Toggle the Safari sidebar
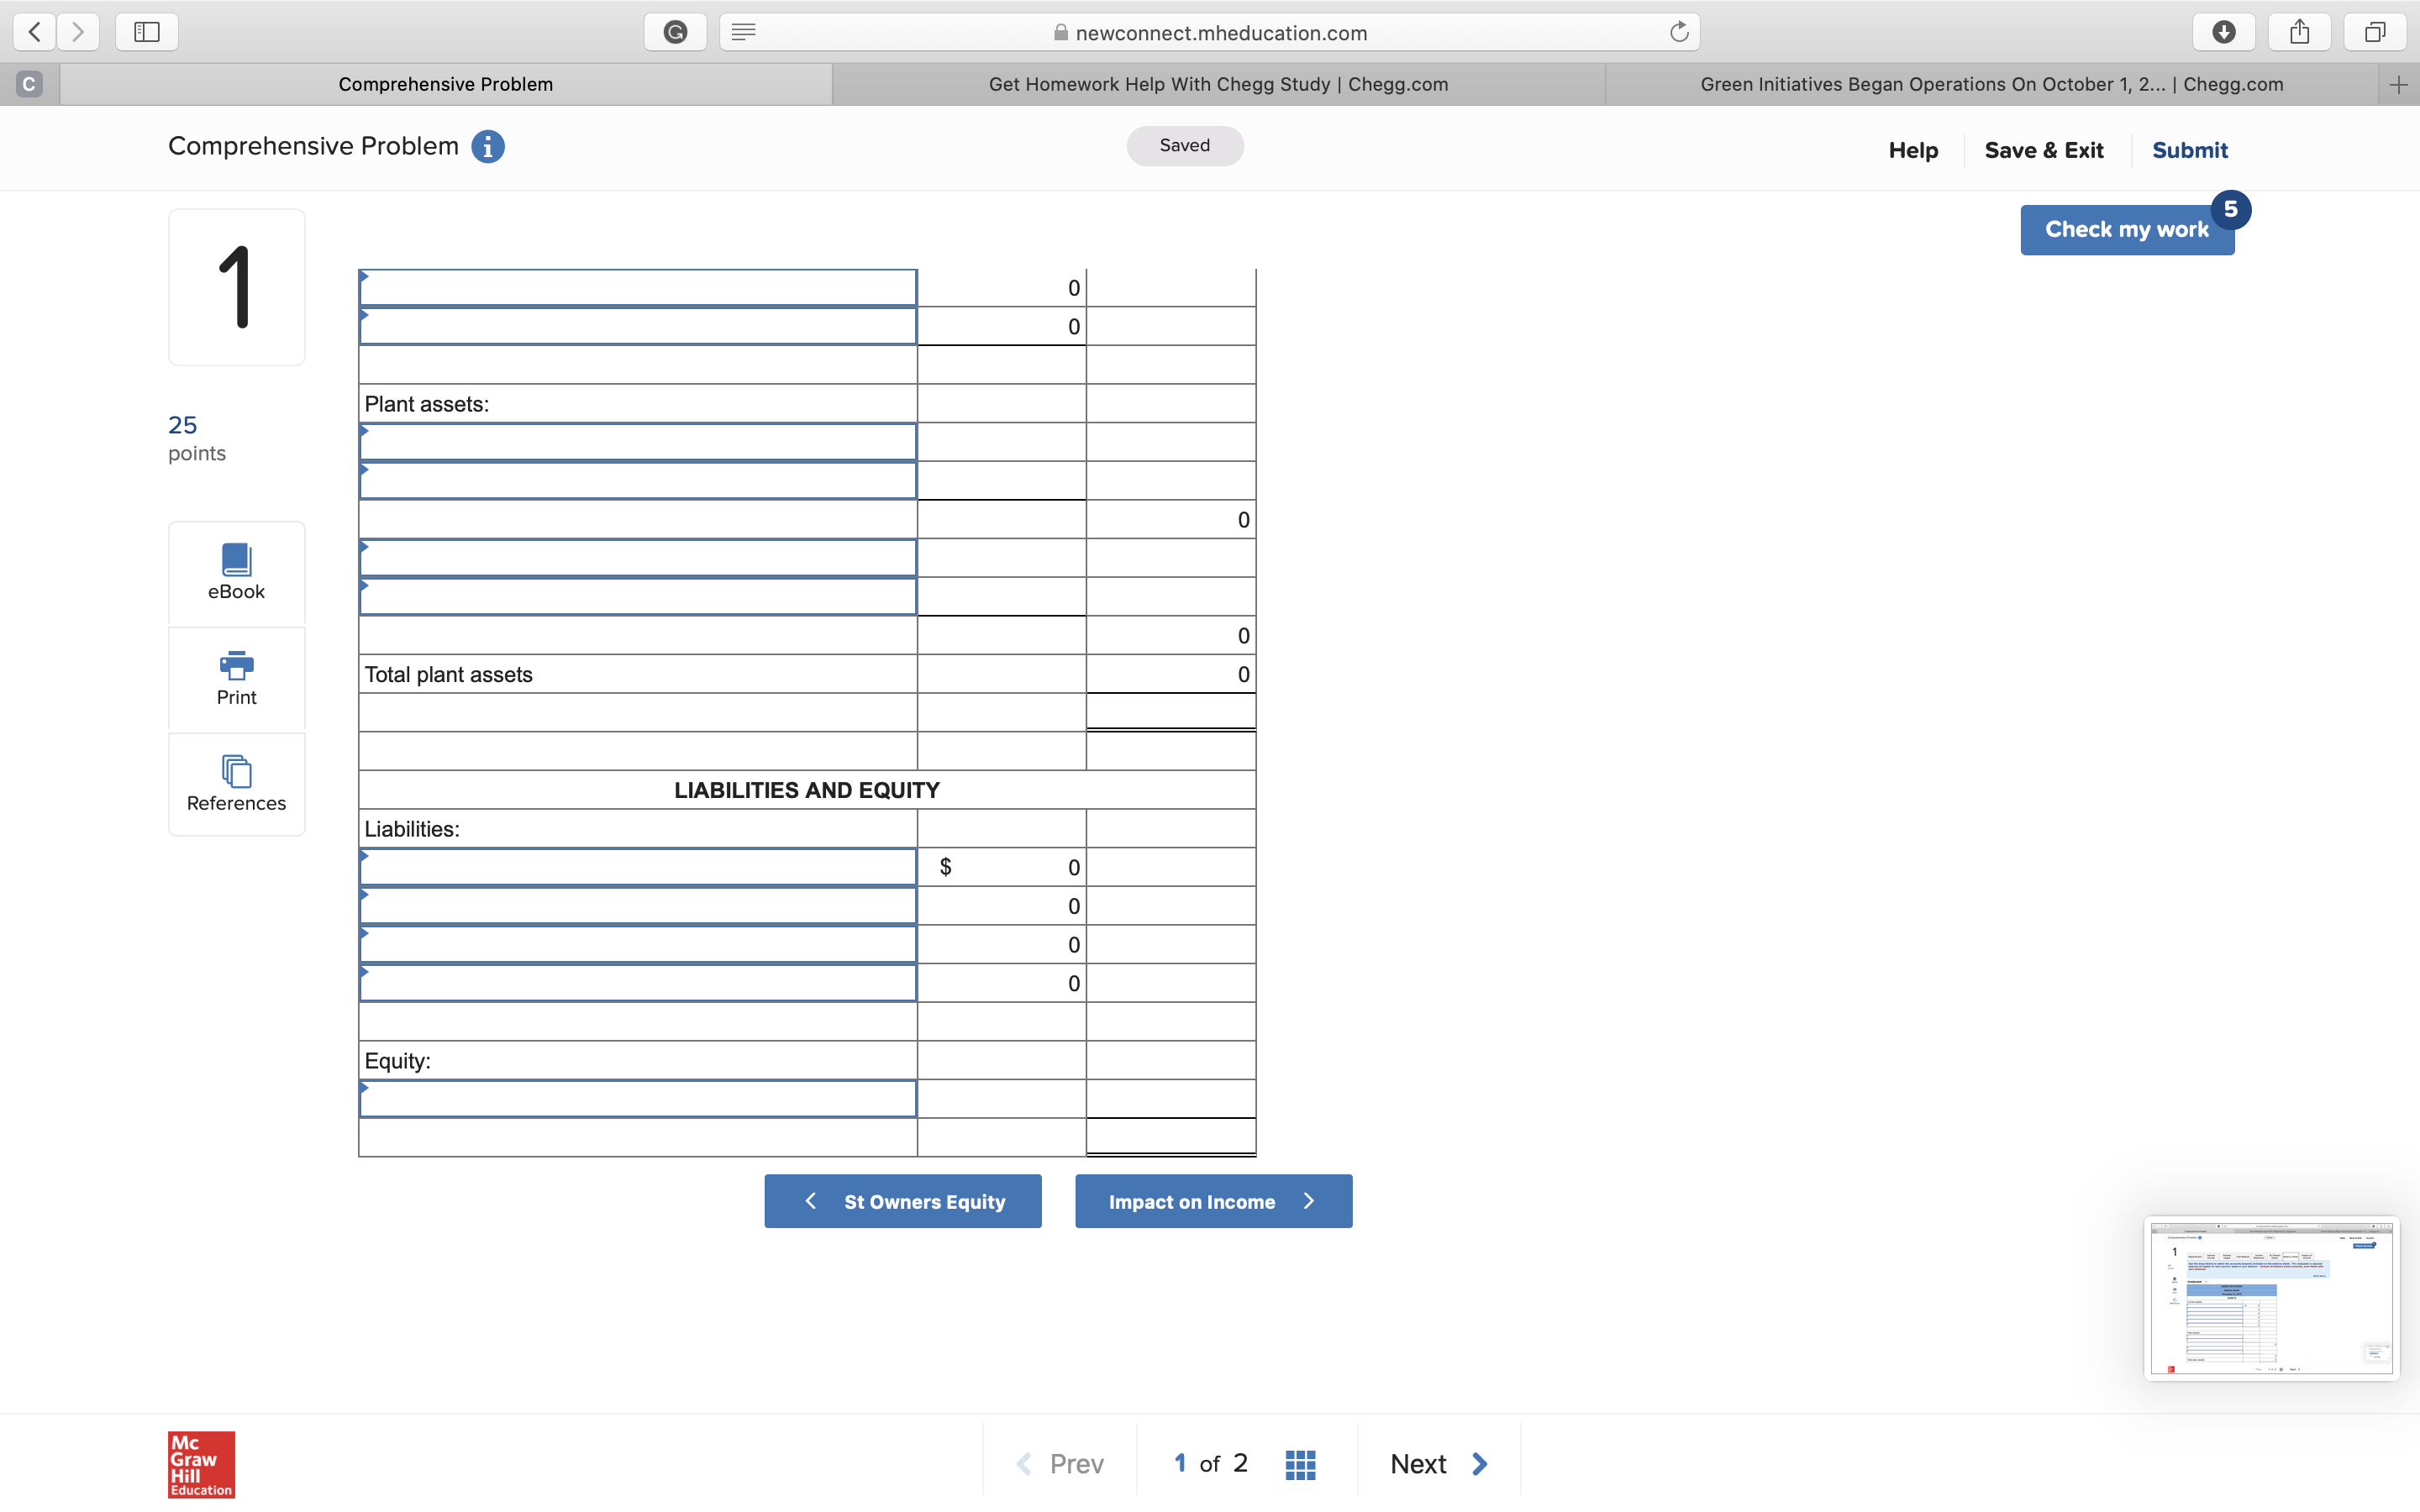This screenshot has height=1512, width=2420. coord(146,31)
